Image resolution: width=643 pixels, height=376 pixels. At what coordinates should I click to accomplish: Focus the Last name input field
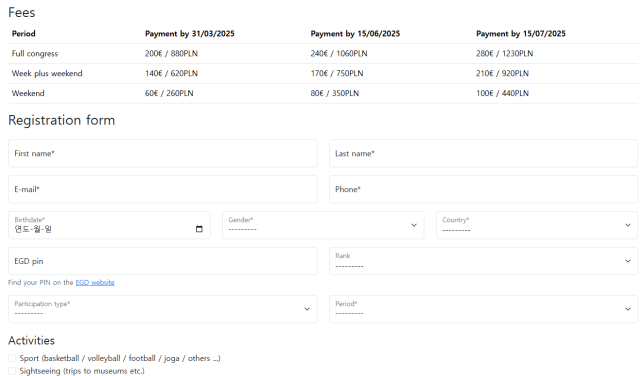(x=483, y=153)
